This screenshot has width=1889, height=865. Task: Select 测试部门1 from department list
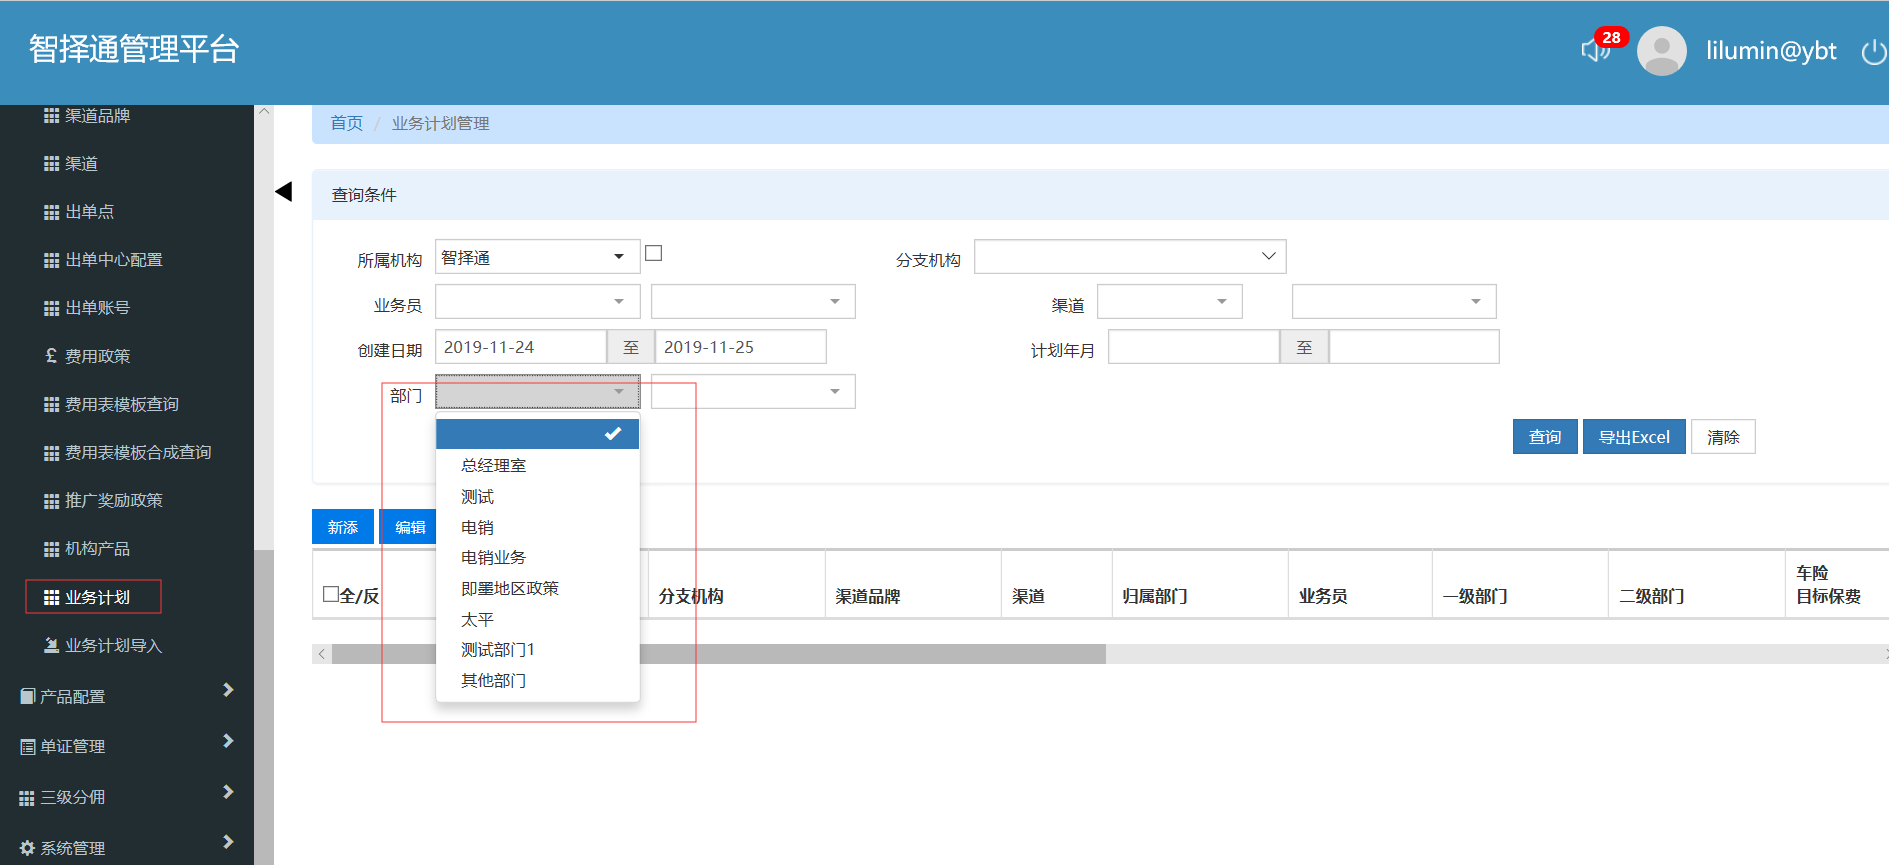[537, 650]
